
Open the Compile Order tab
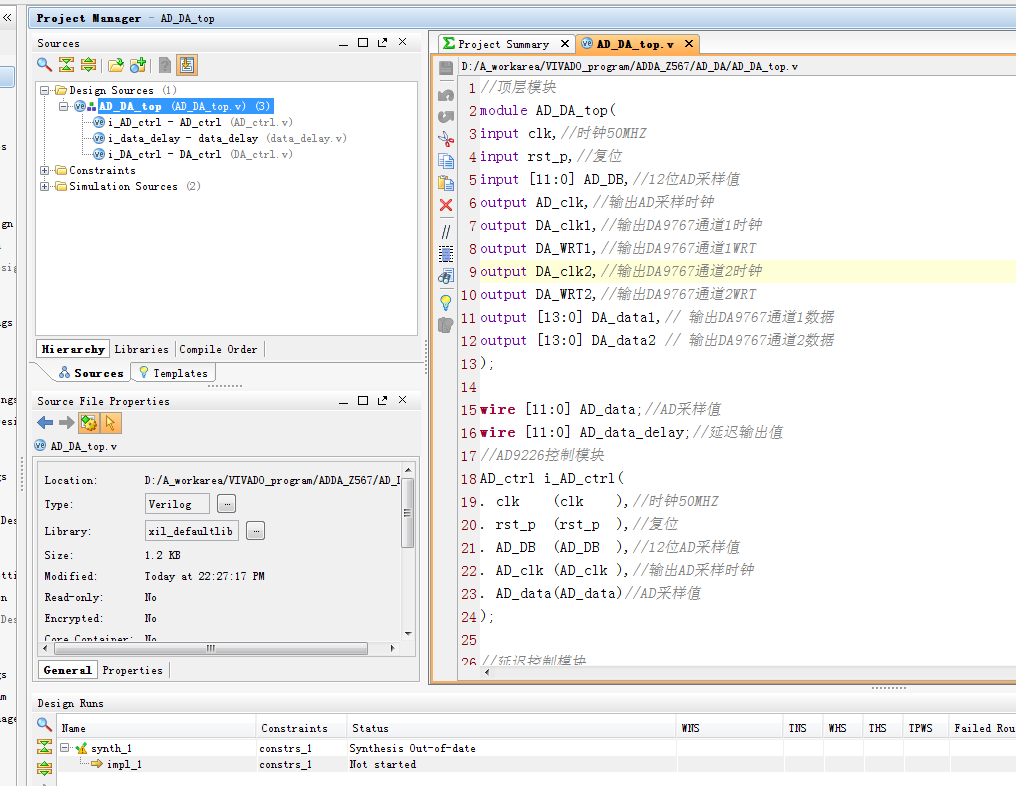[x=218, y=349]
